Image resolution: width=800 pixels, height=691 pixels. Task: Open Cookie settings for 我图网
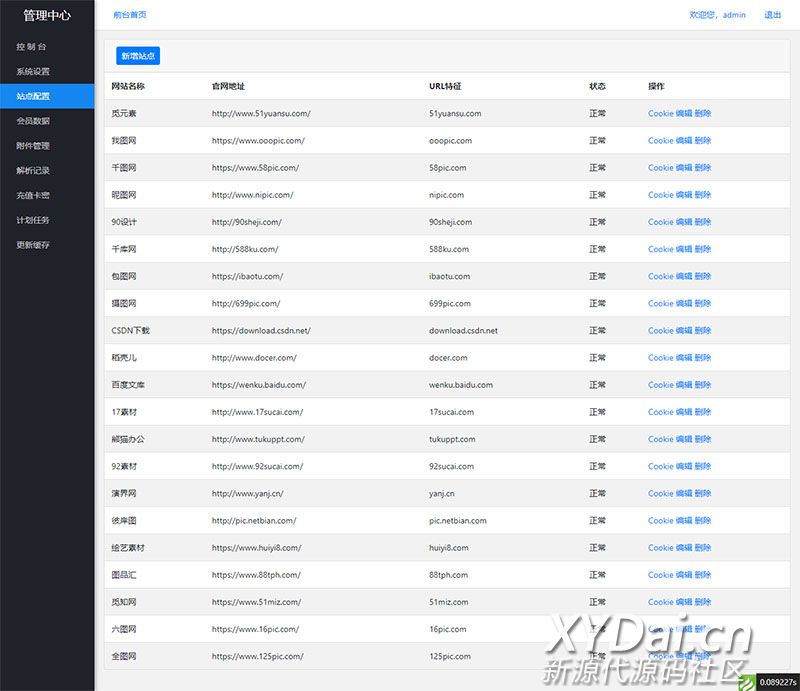(x=661, y=140)
